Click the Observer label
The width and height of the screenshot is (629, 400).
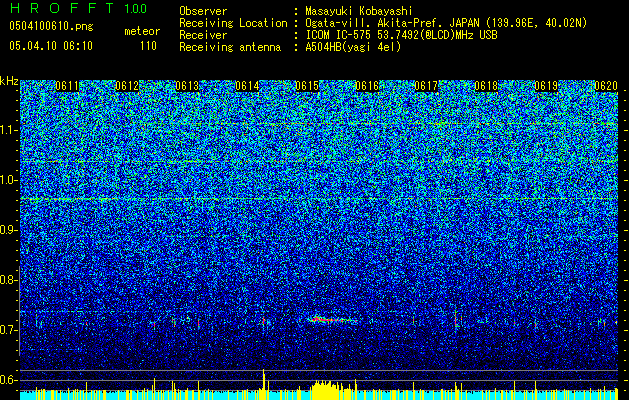pyautogui.click(x=203, y=11)
